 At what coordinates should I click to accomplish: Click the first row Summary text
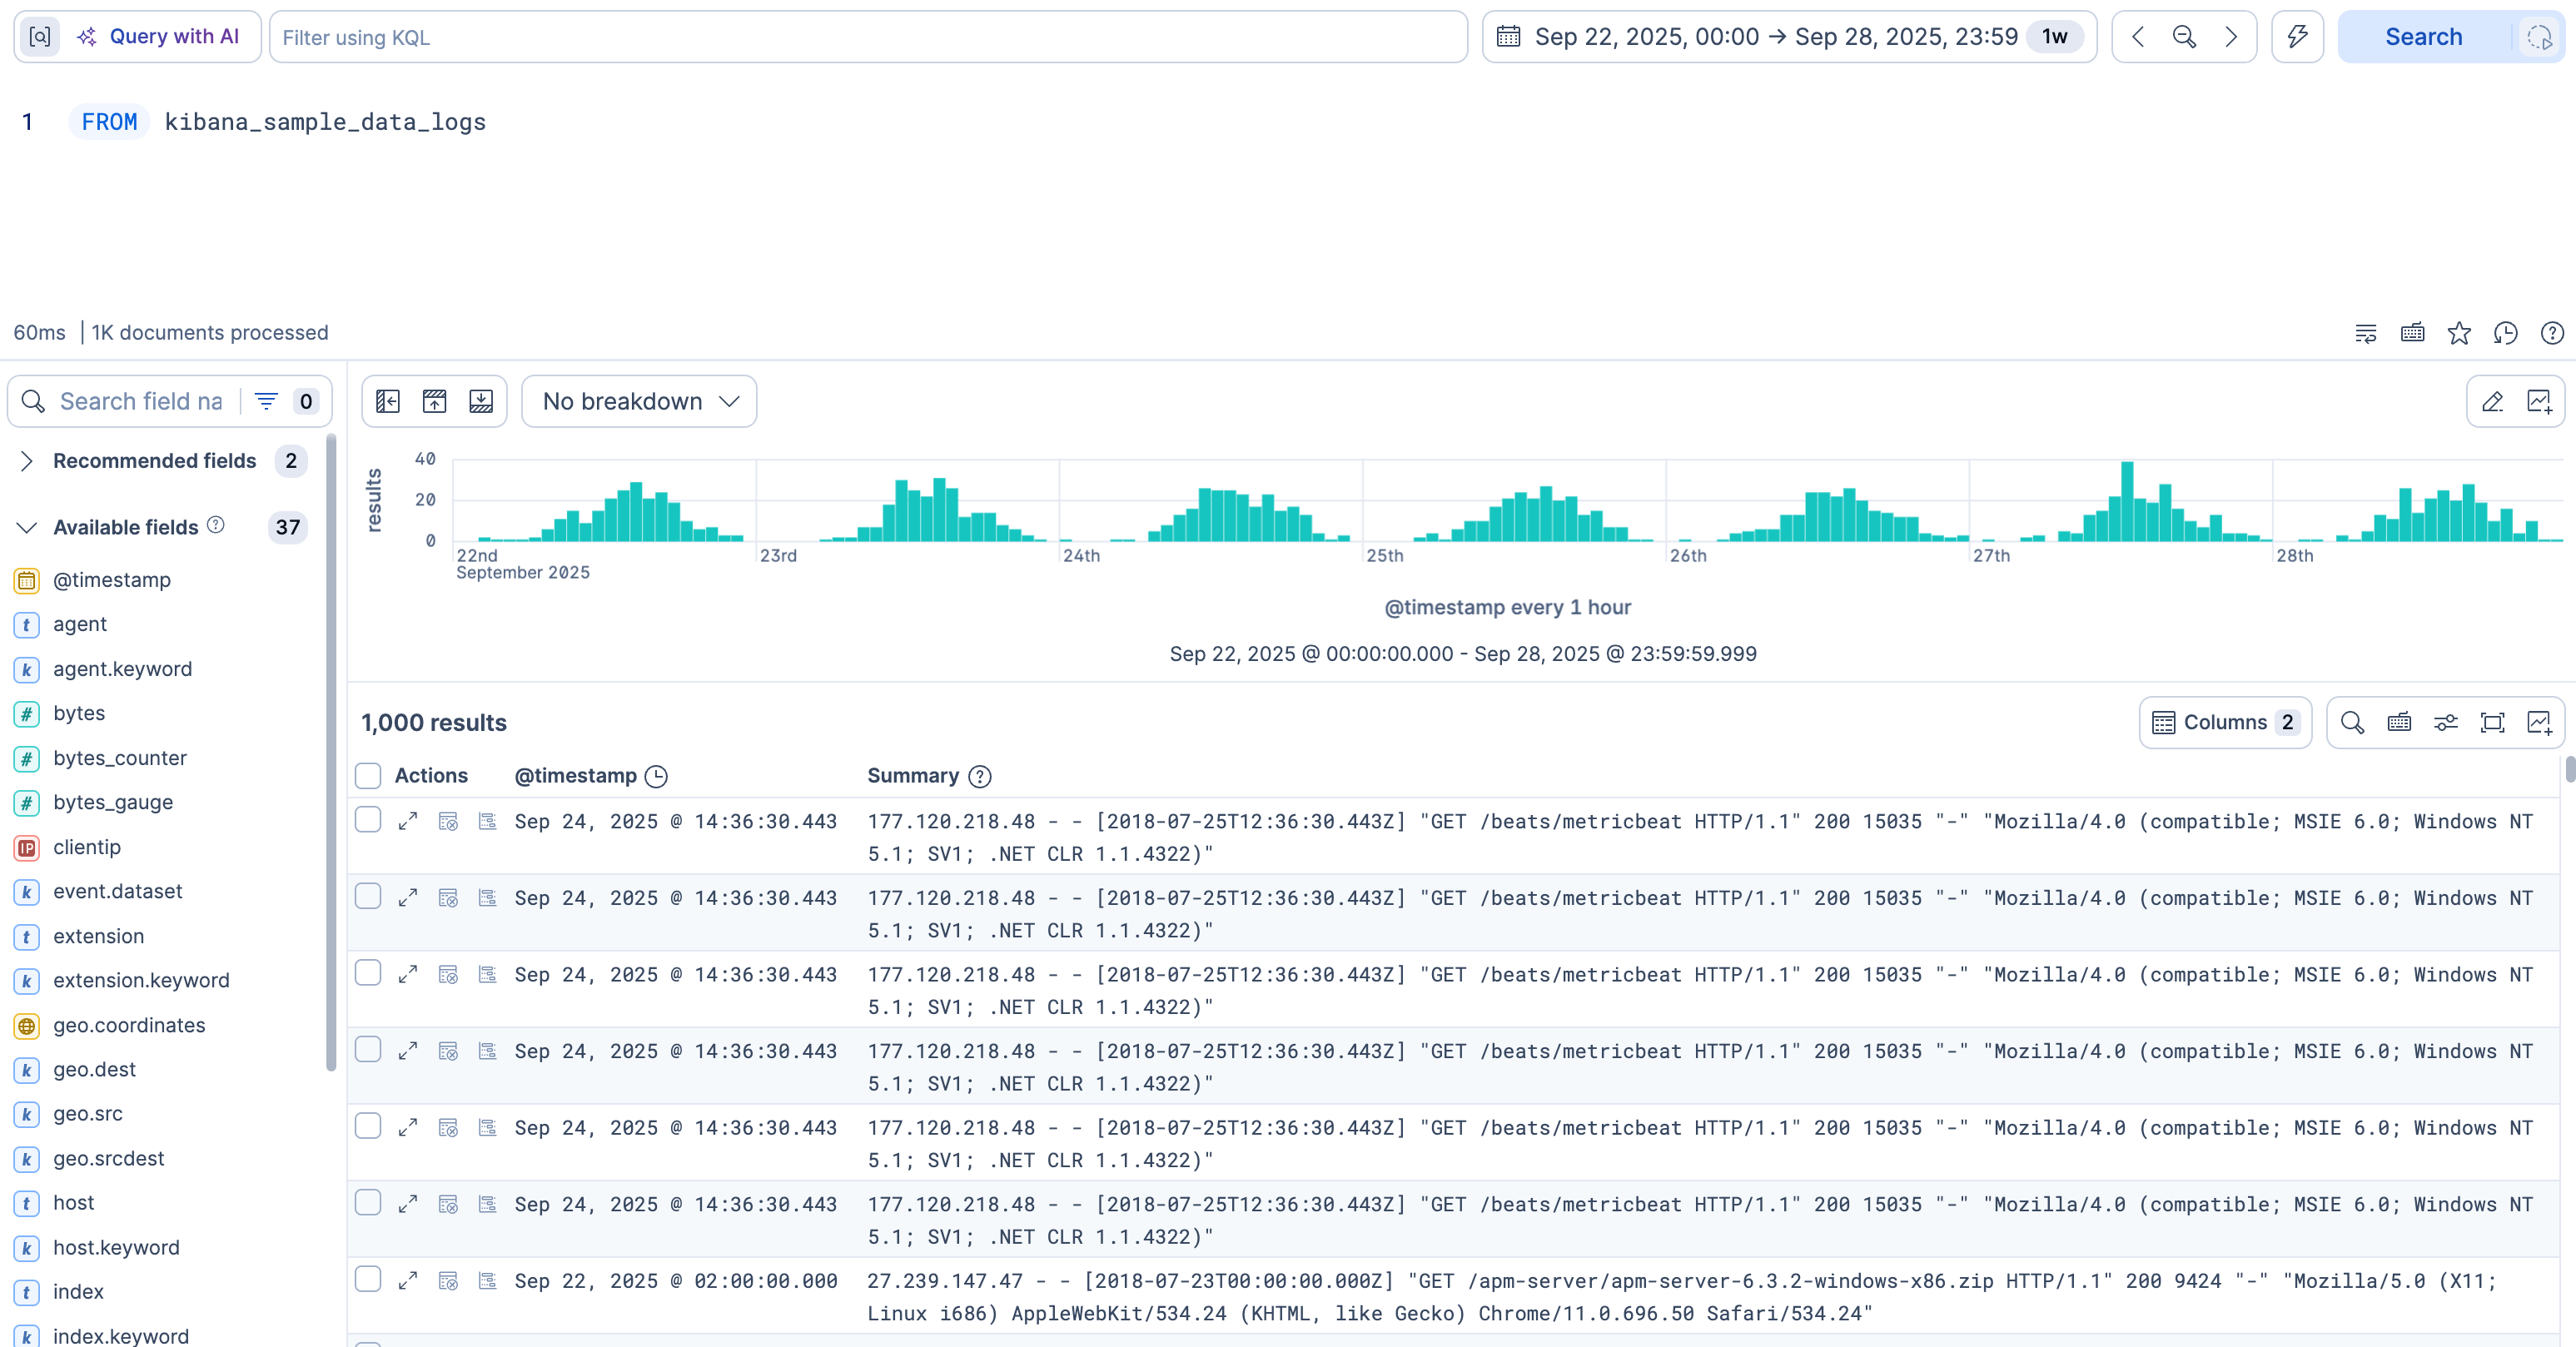(x=1700, y=837)
